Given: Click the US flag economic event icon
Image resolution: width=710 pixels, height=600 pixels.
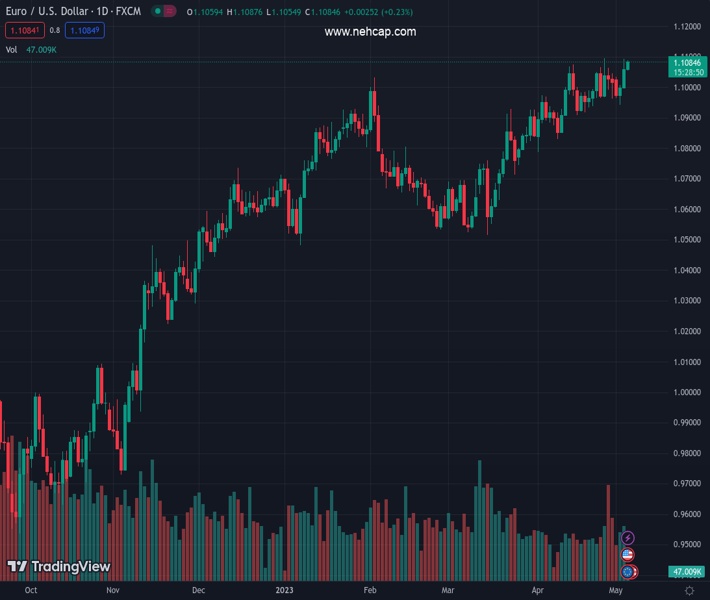Looking at the screenshot, I should coord(628,555).
